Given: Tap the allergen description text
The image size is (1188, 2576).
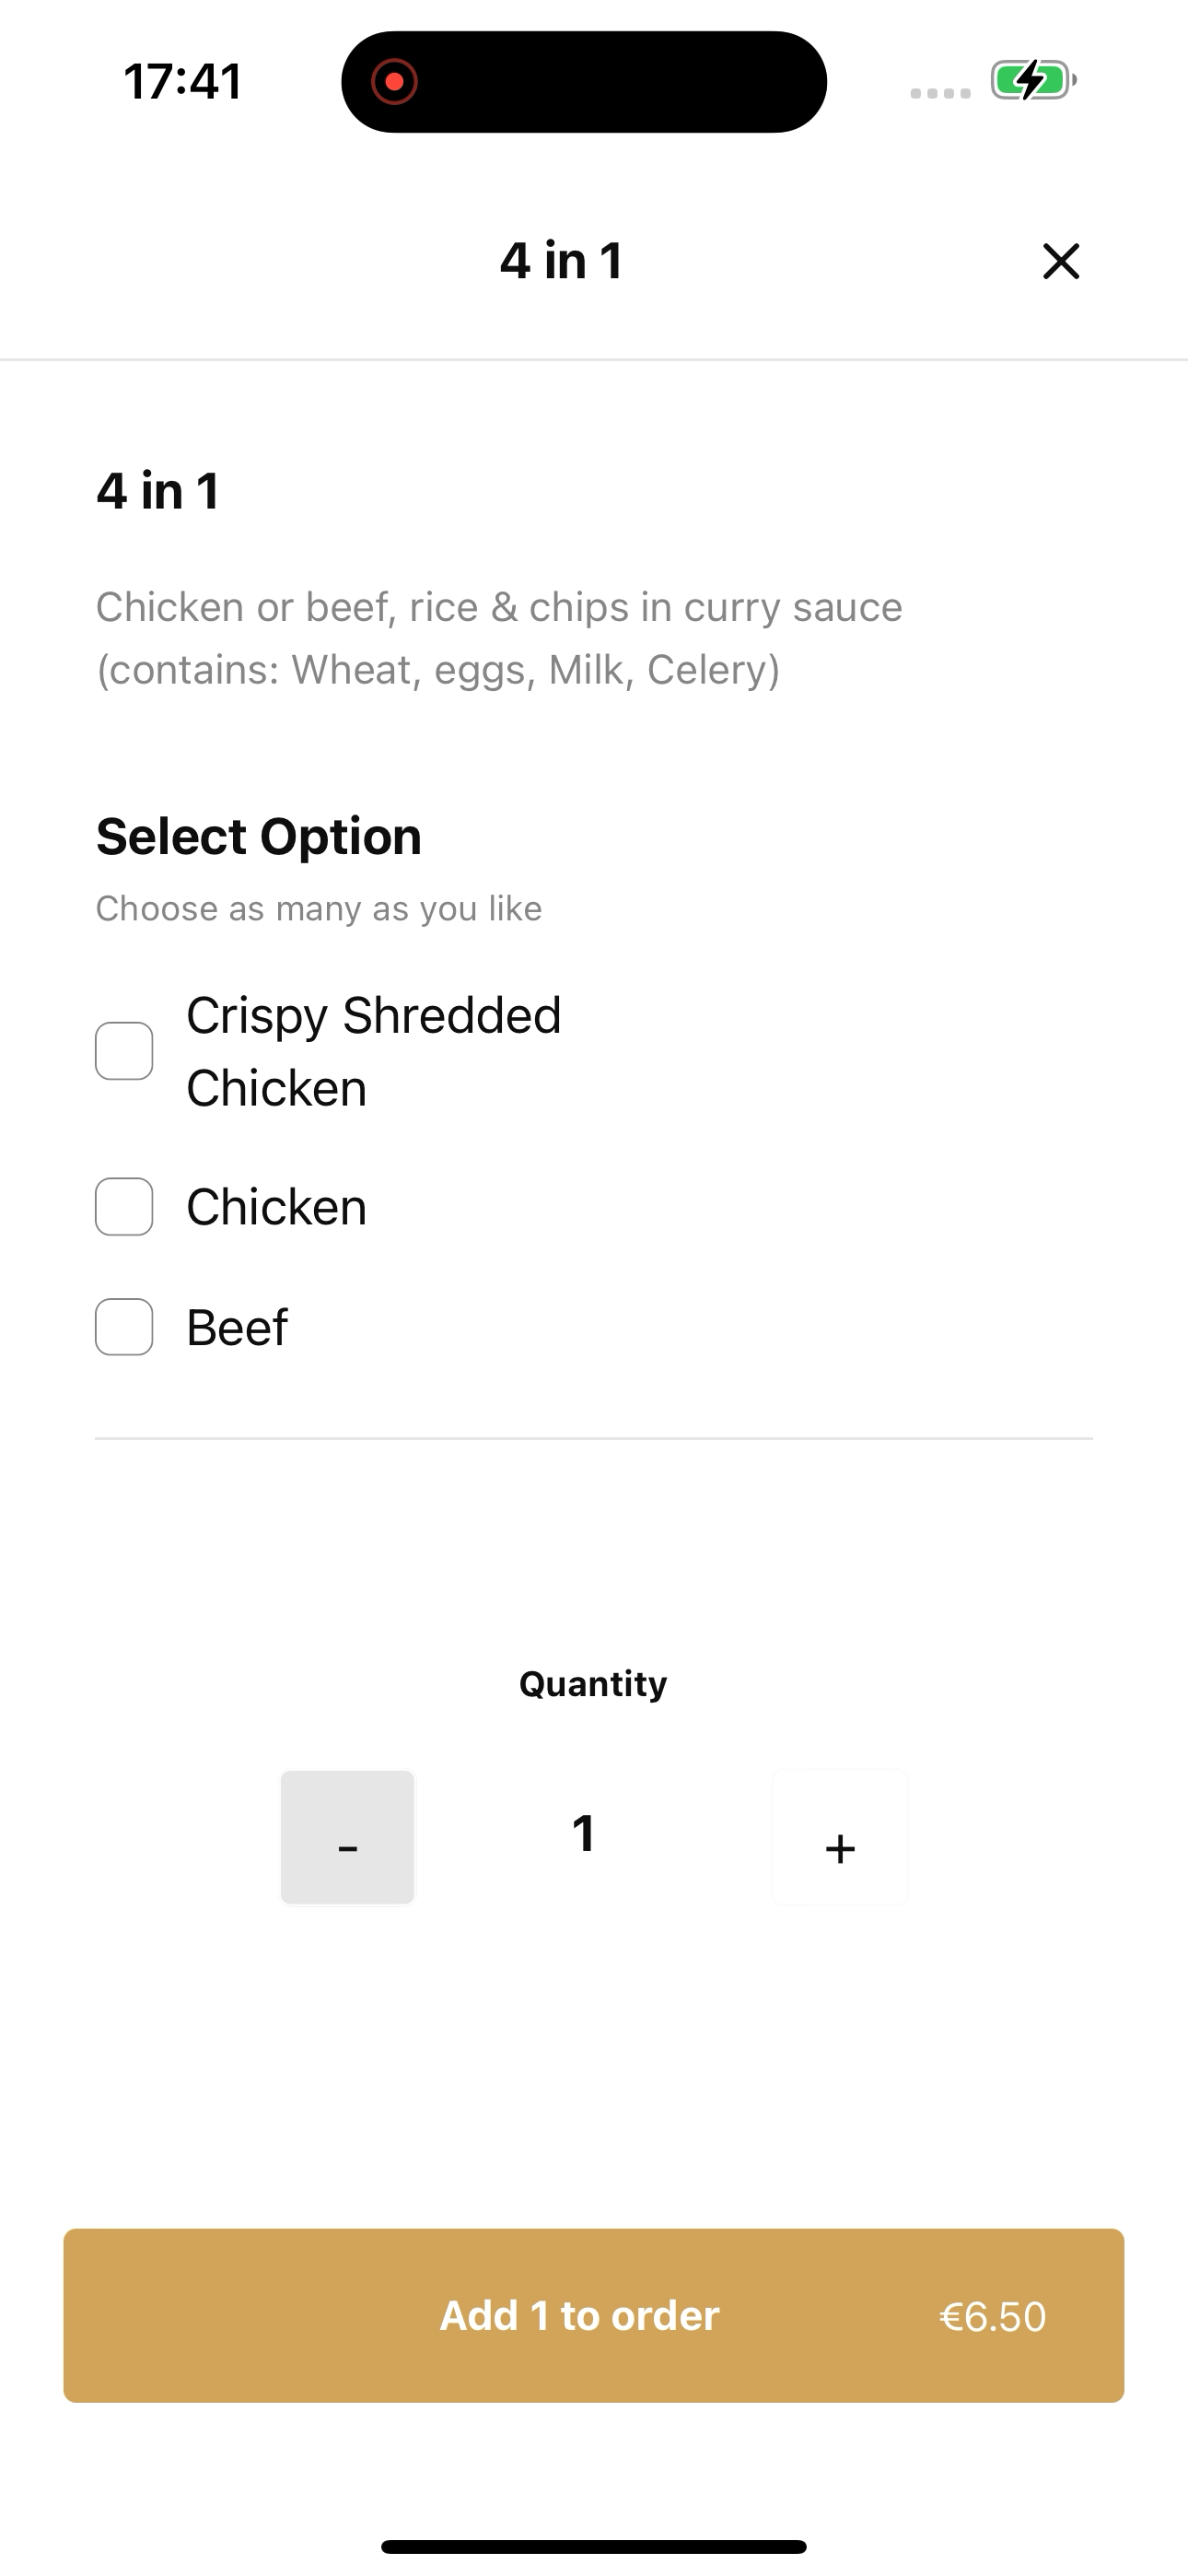Looking at the screenshot, I should click(499, 638).
